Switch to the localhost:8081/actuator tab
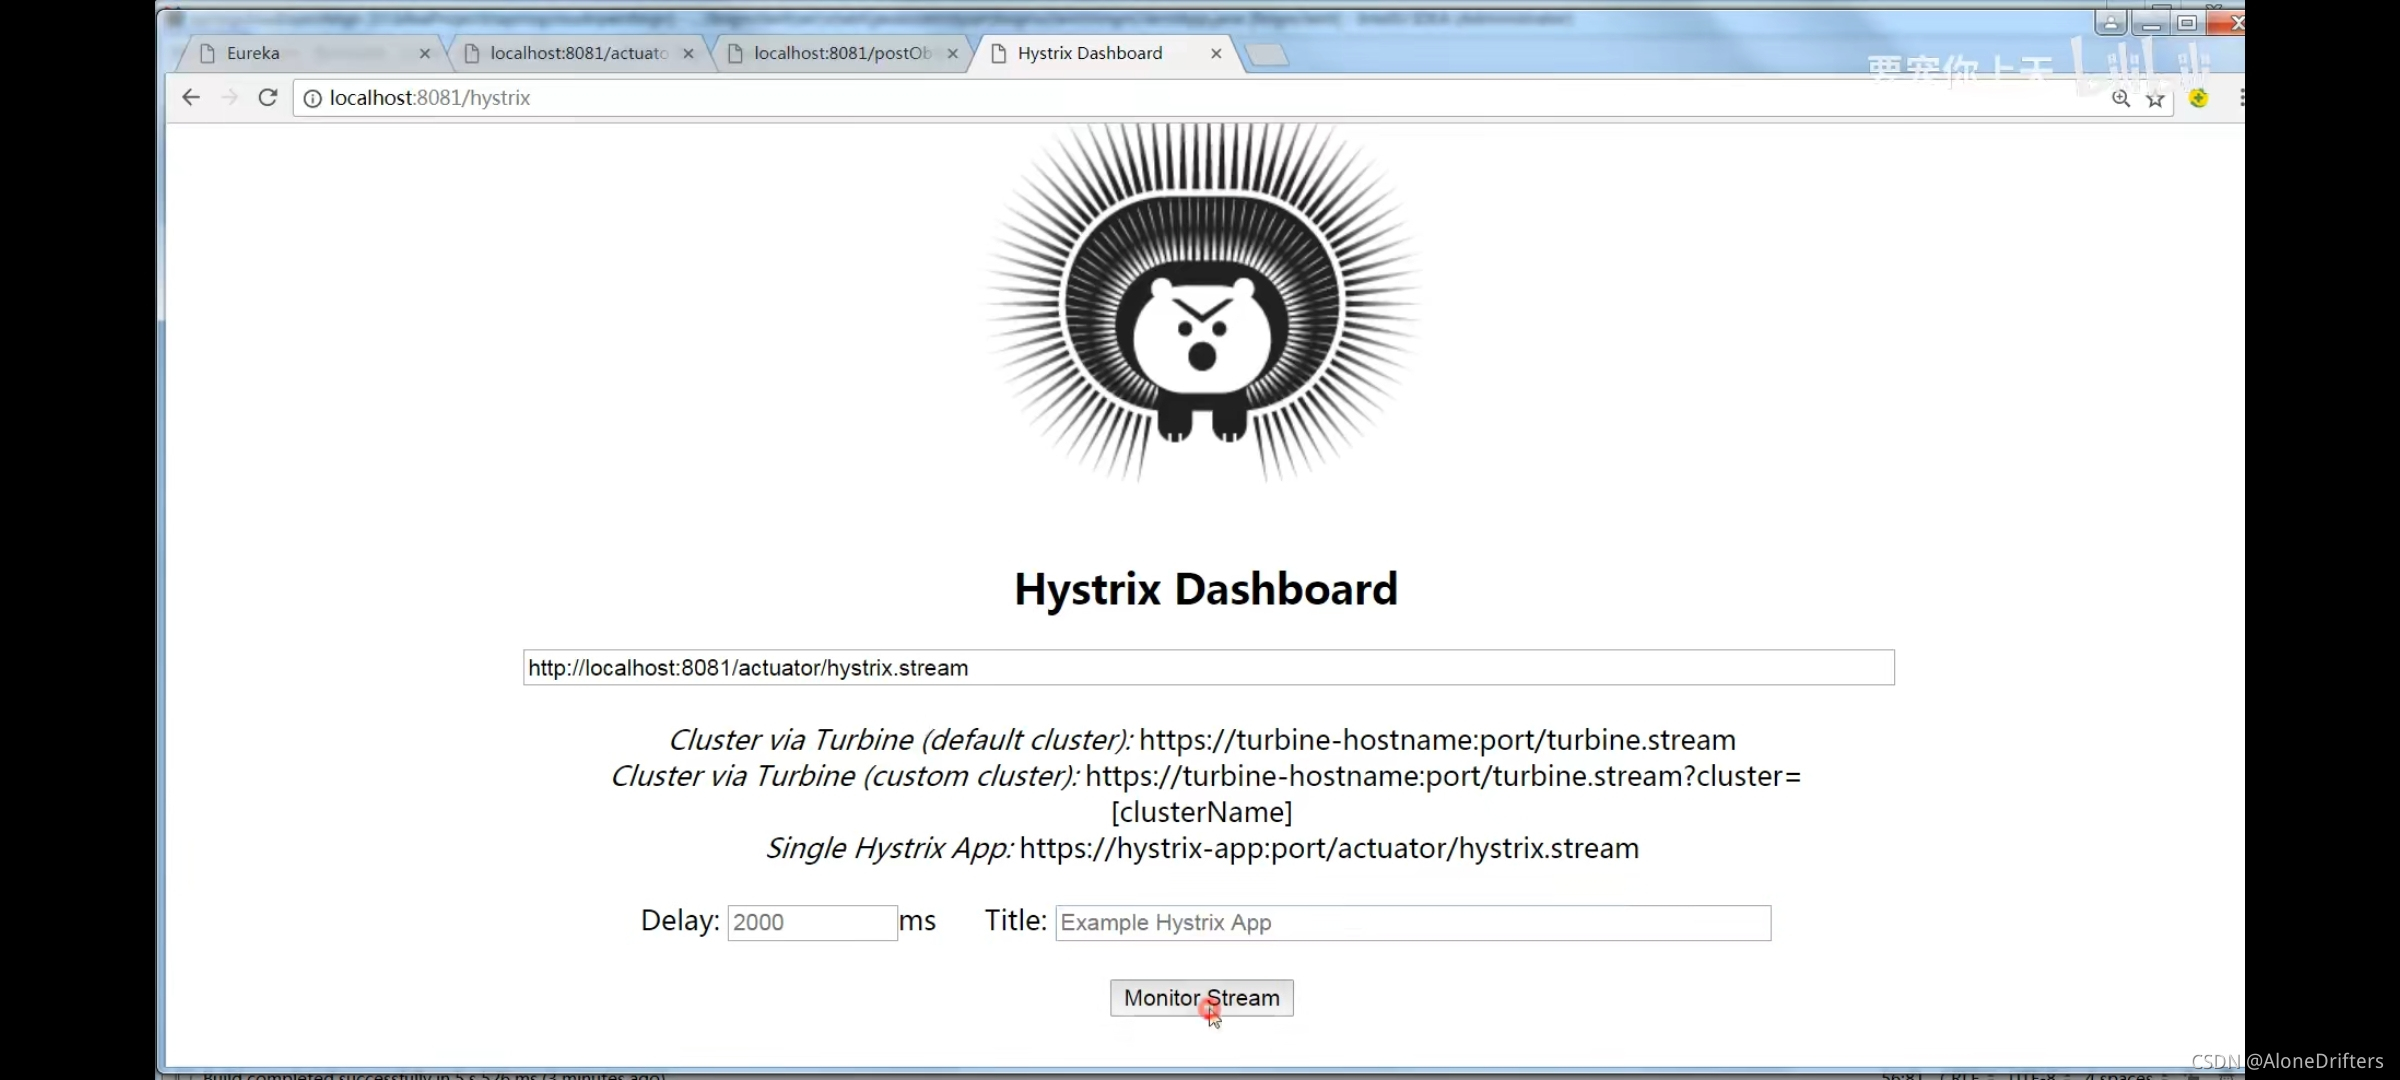 point(578,53)
